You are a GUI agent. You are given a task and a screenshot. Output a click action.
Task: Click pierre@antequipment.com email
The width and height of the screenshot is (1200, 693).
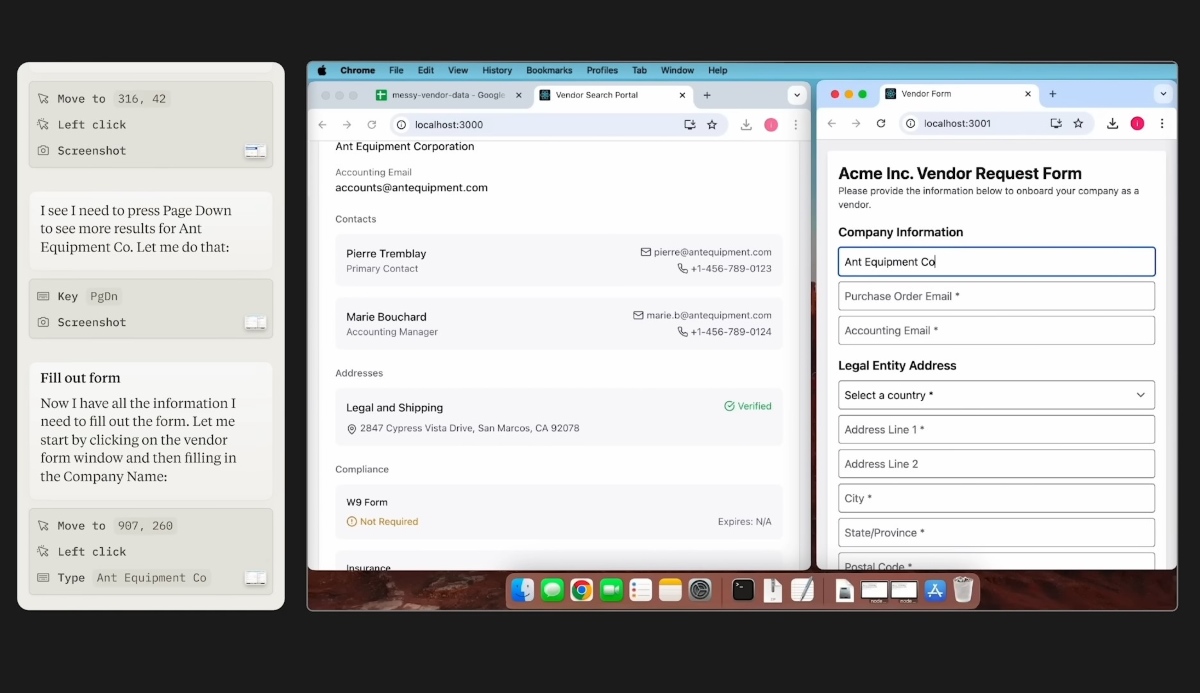coord(712,252)
